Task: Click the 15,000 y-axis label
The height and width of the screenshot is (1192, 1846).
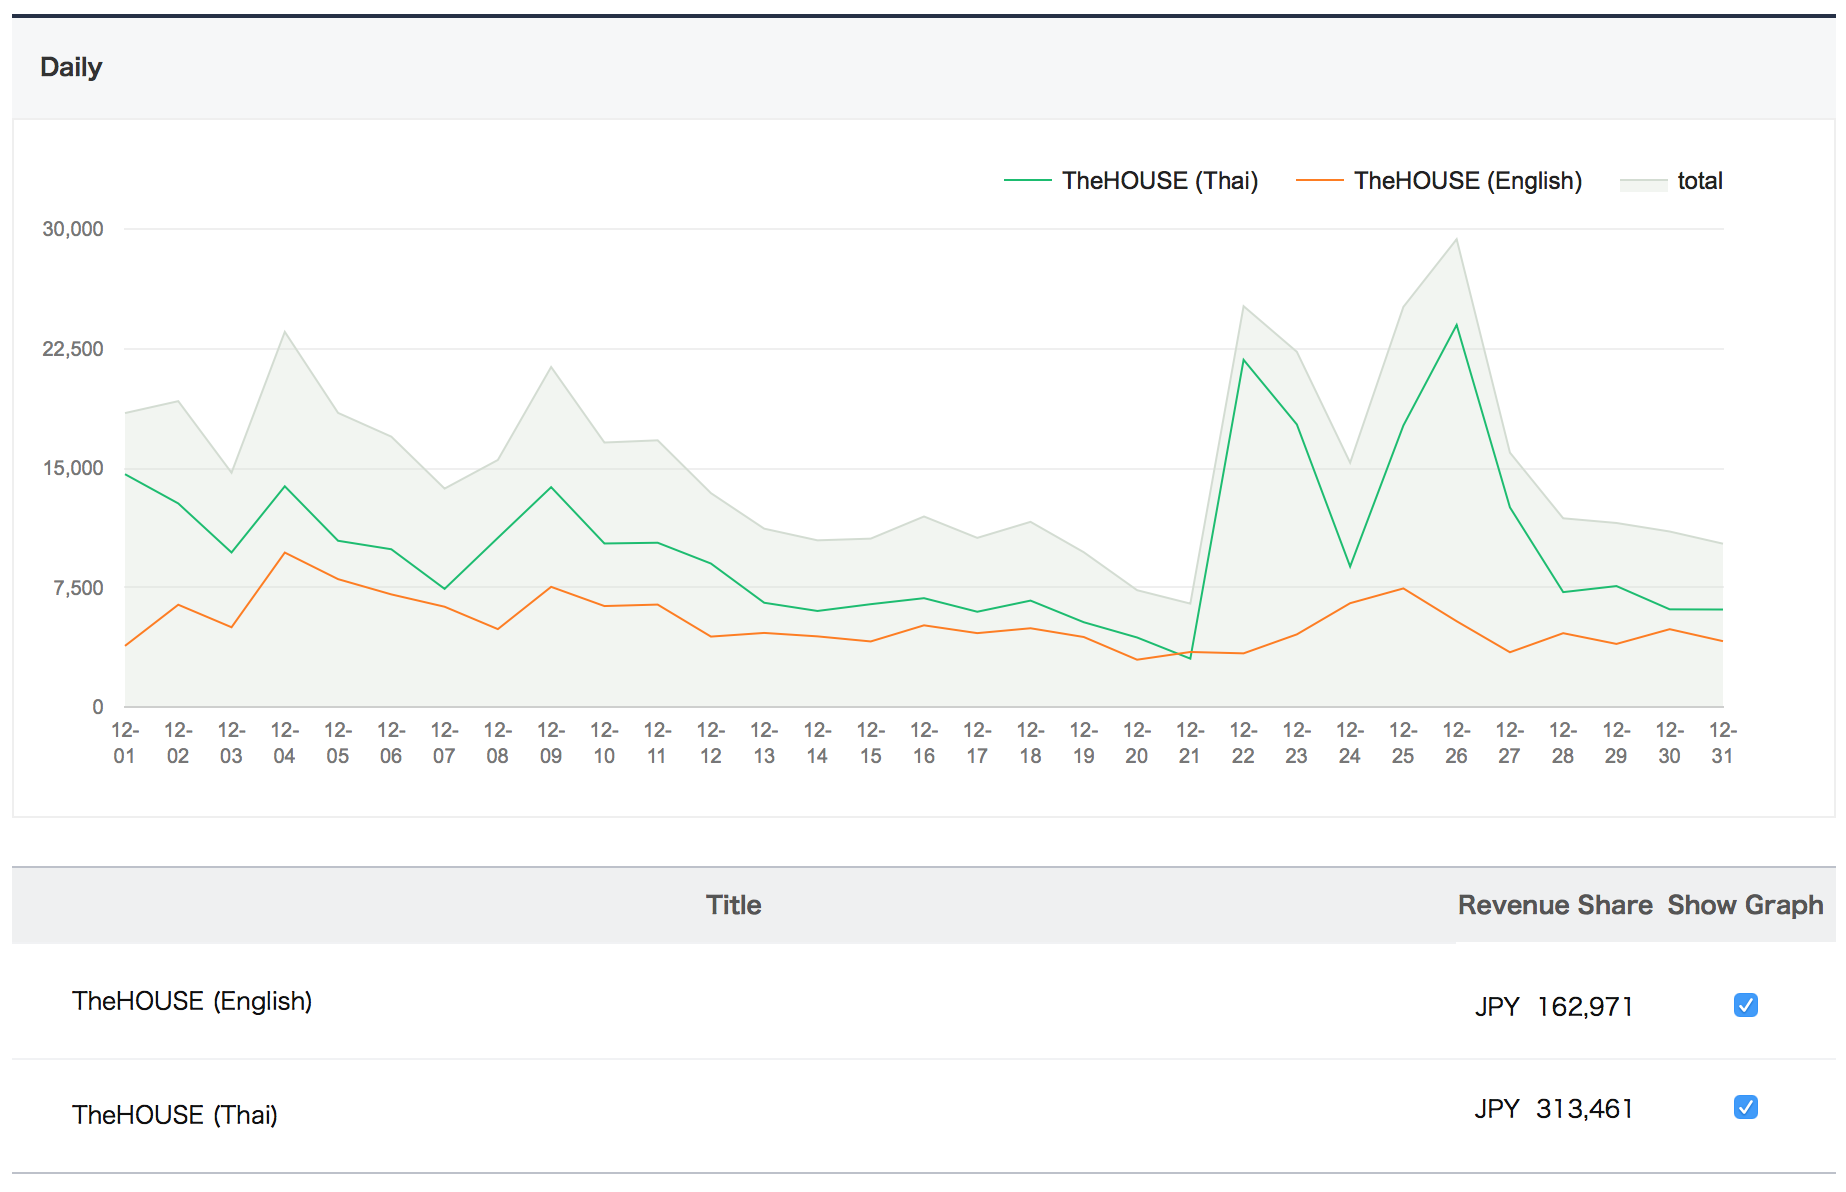Action: point(73,468)
